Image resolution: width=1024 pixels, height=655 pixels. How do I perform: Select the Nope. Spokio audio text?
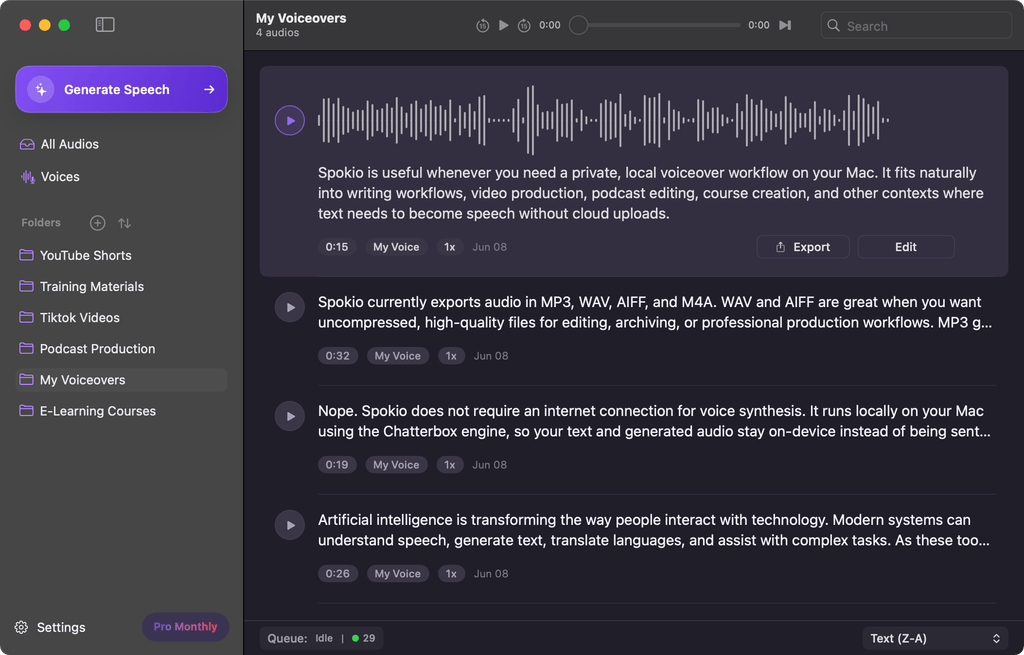tap(654, 421)
